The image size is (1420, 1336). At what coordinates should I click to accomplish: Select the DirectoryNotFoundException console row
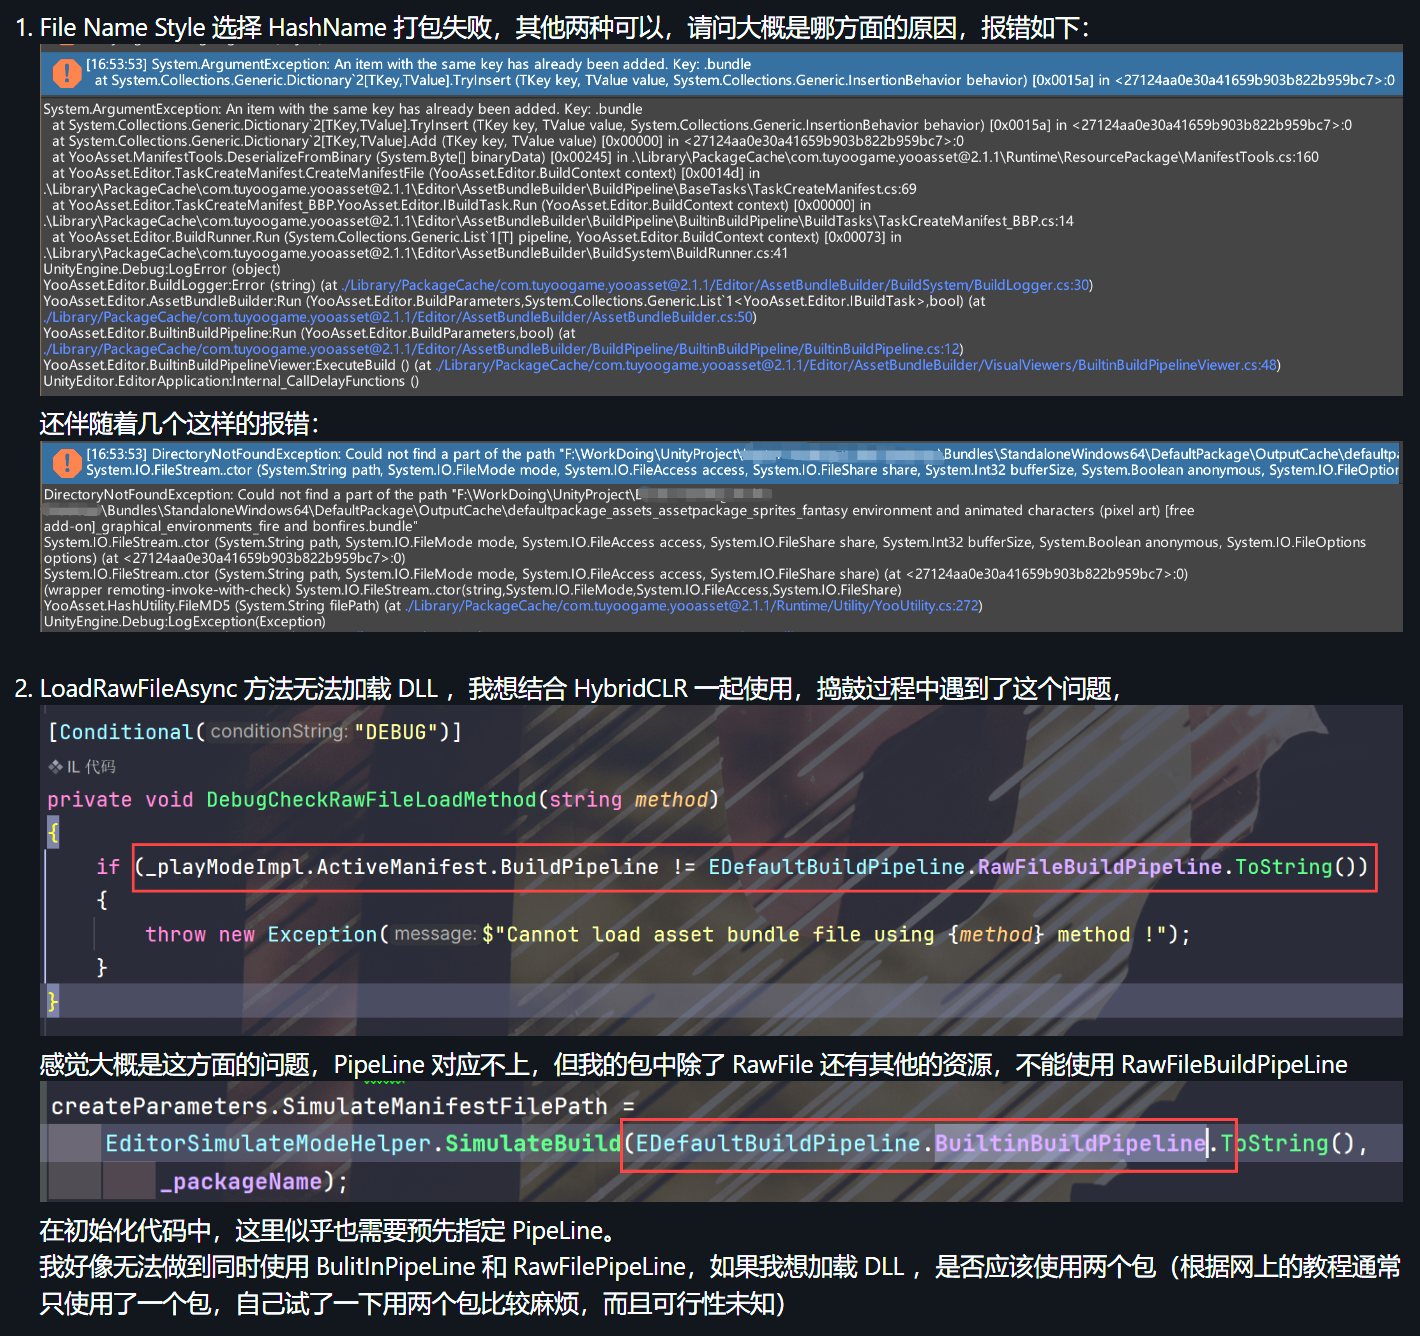click(x=740, y=462)
